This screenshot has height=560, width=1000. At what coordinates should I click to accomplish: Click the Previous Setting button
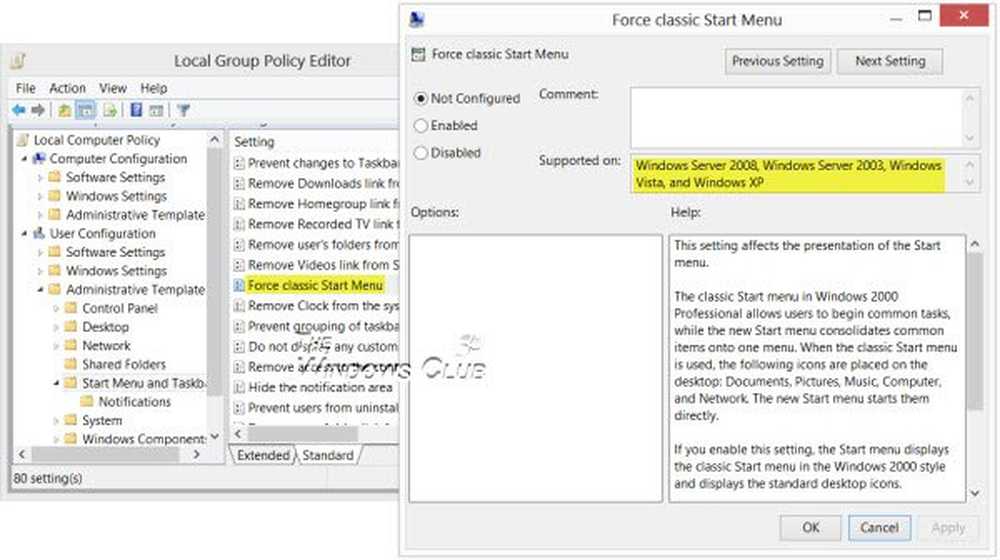[777, 61]
